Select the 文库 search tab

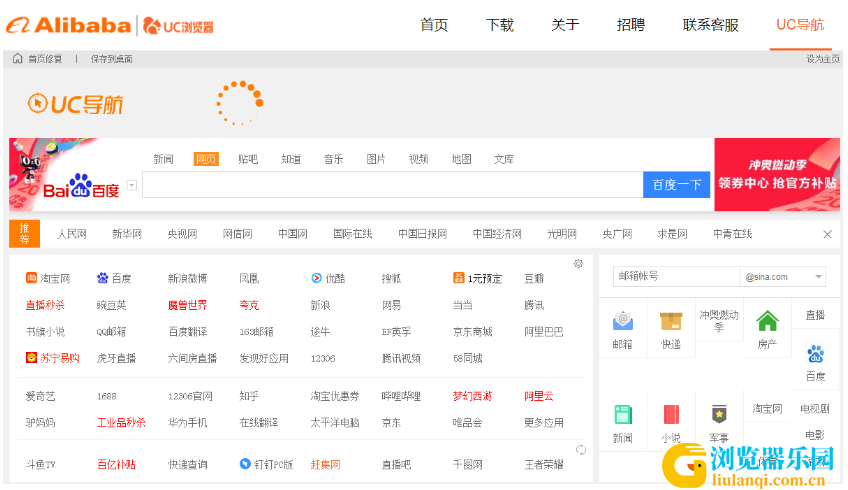click(504, 159)
